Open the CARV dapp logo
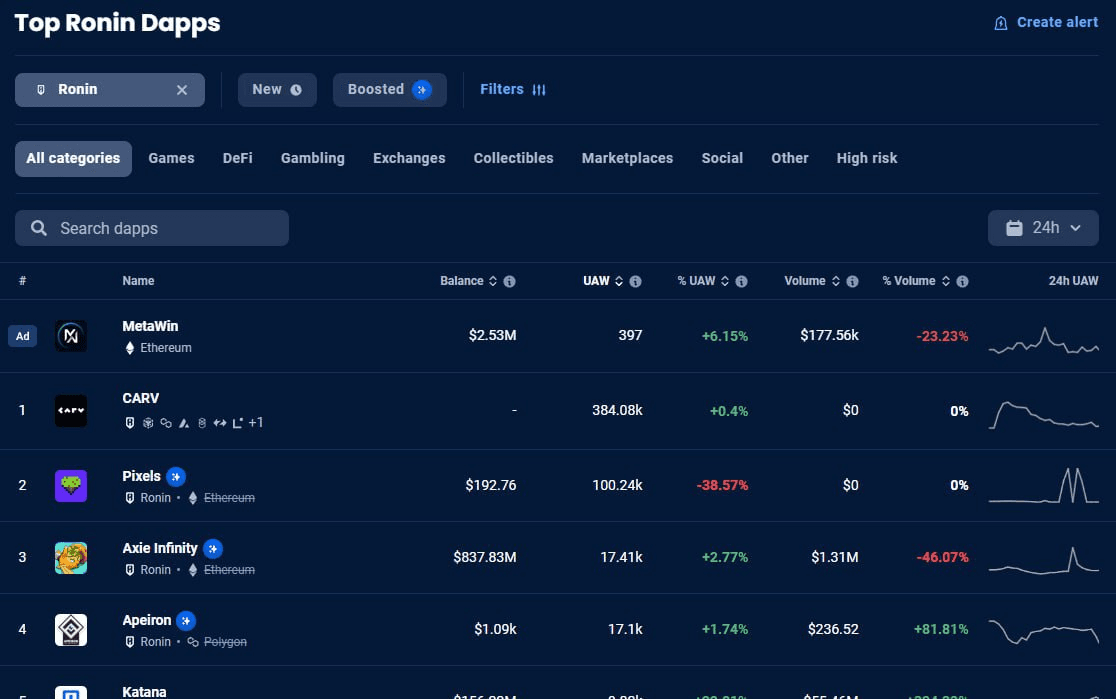This screenshot has height=699, width=1116. (71, 411)
